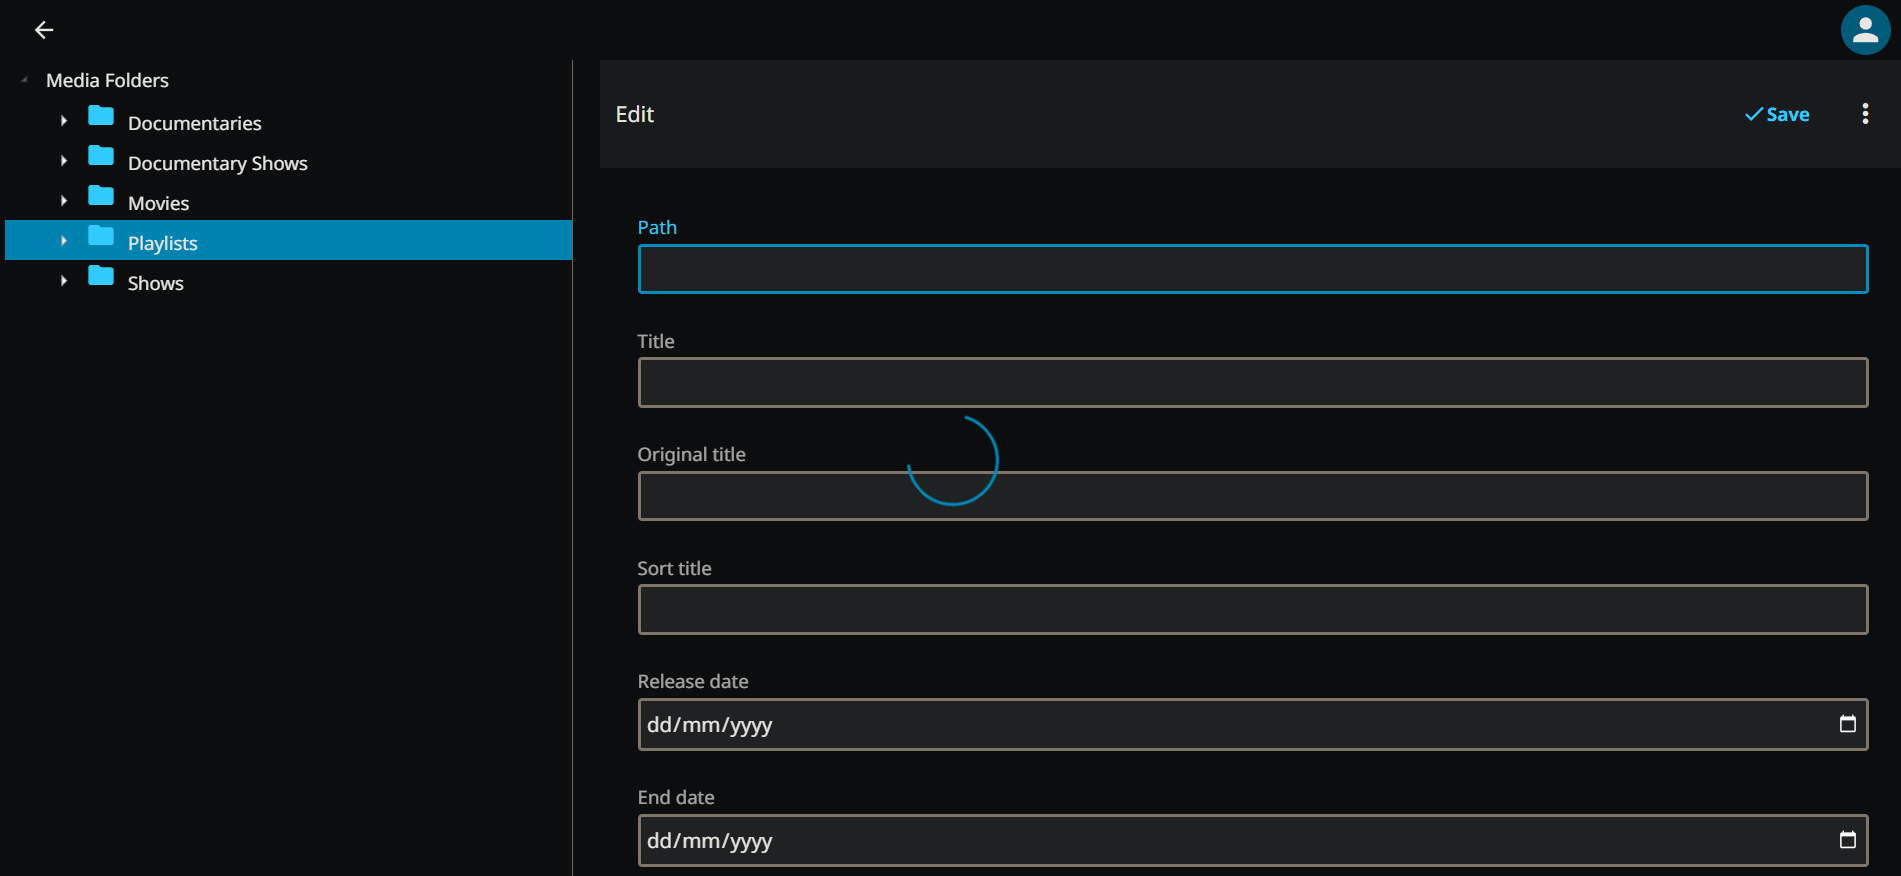Click the back arrow icon
1901x876 pixels.
click(x=44, y=30)
